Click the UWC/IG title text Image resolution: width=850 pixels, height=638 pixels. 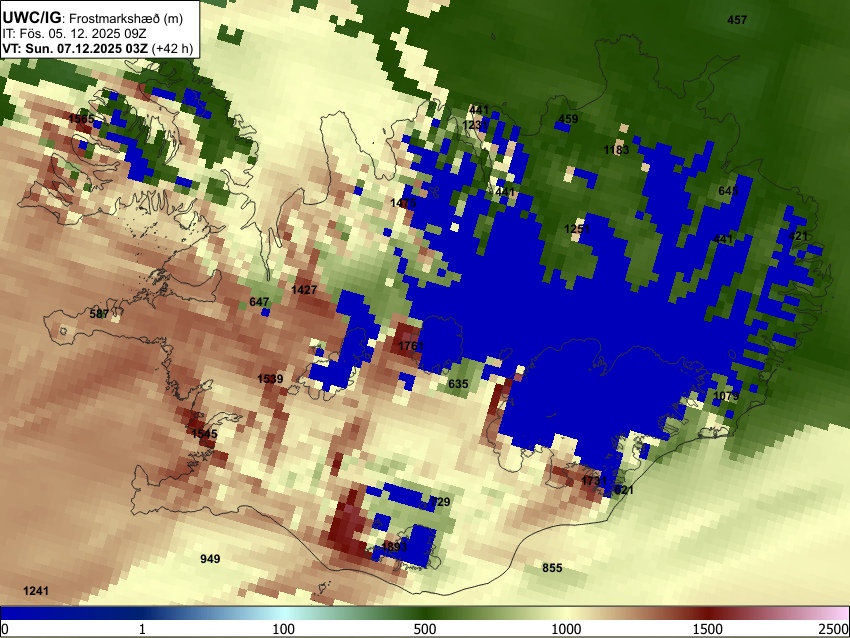point(31,17)
